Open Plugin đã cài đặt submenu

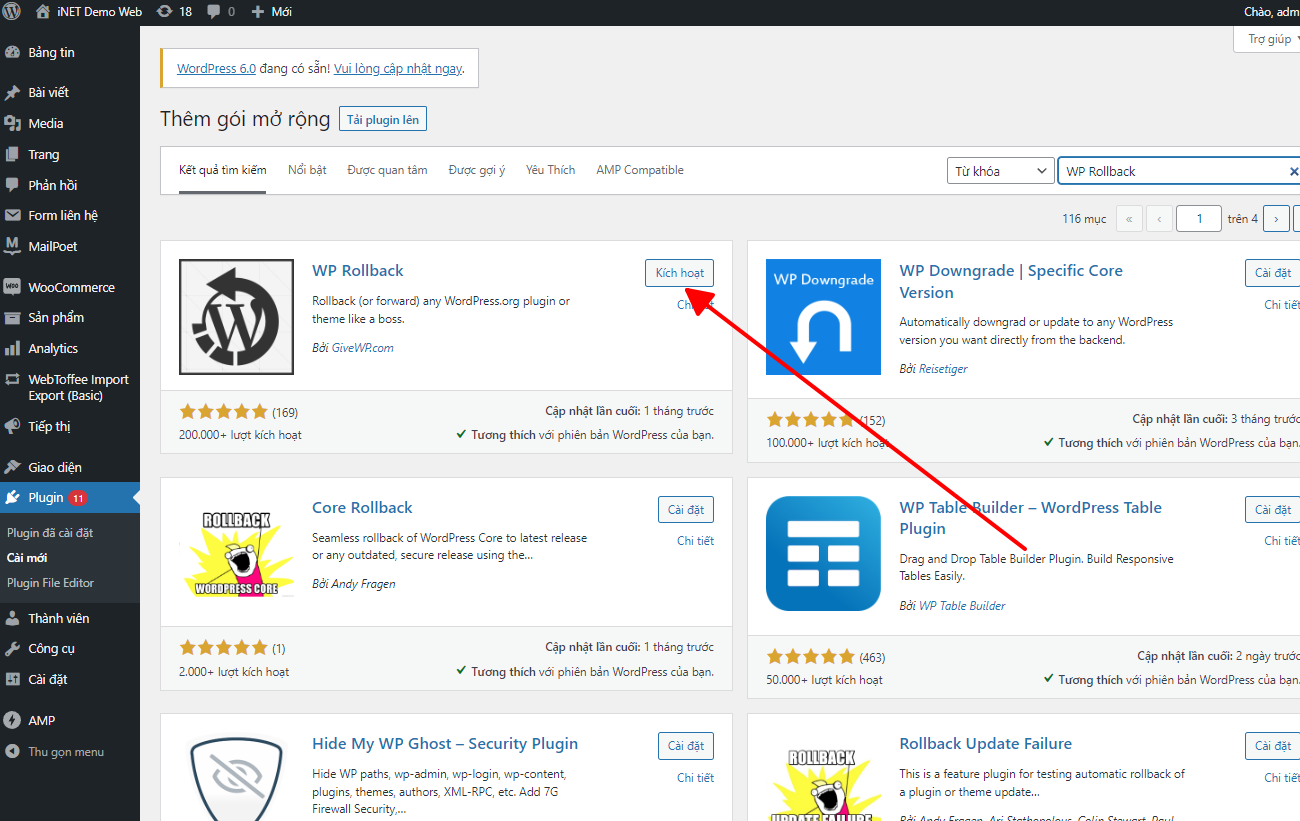[x=50, y=533]
